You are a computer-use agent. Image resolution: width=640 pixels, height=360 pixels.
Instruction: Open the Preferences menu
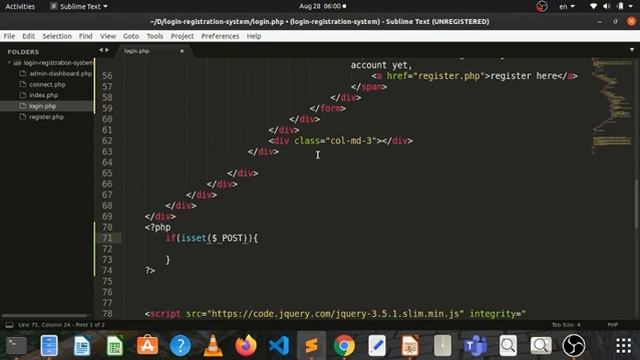click(220, 36)
